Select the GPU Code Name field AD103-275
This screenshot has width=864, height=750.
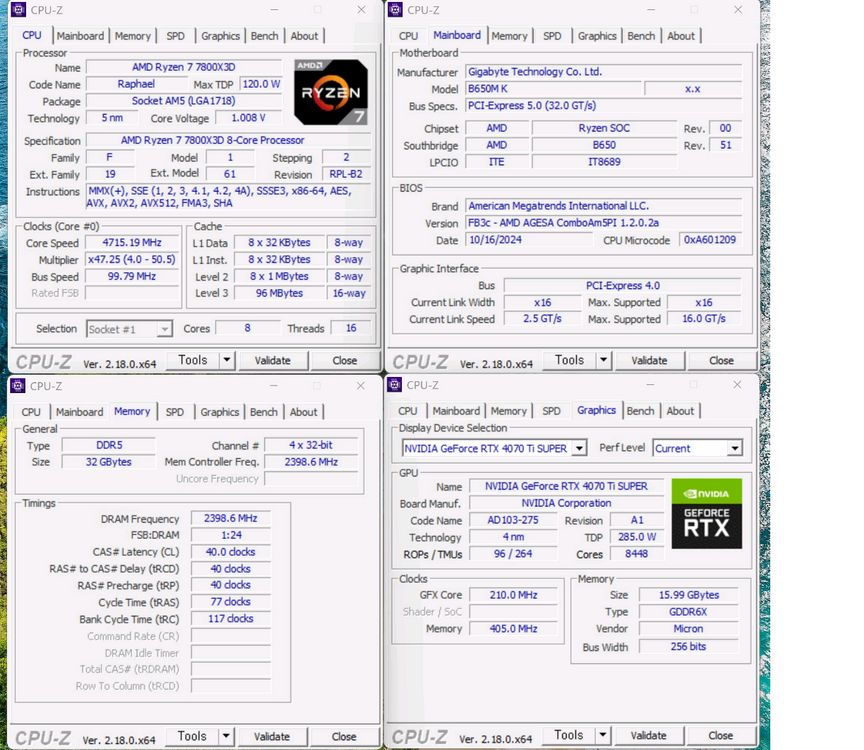[x=514, y=521]
